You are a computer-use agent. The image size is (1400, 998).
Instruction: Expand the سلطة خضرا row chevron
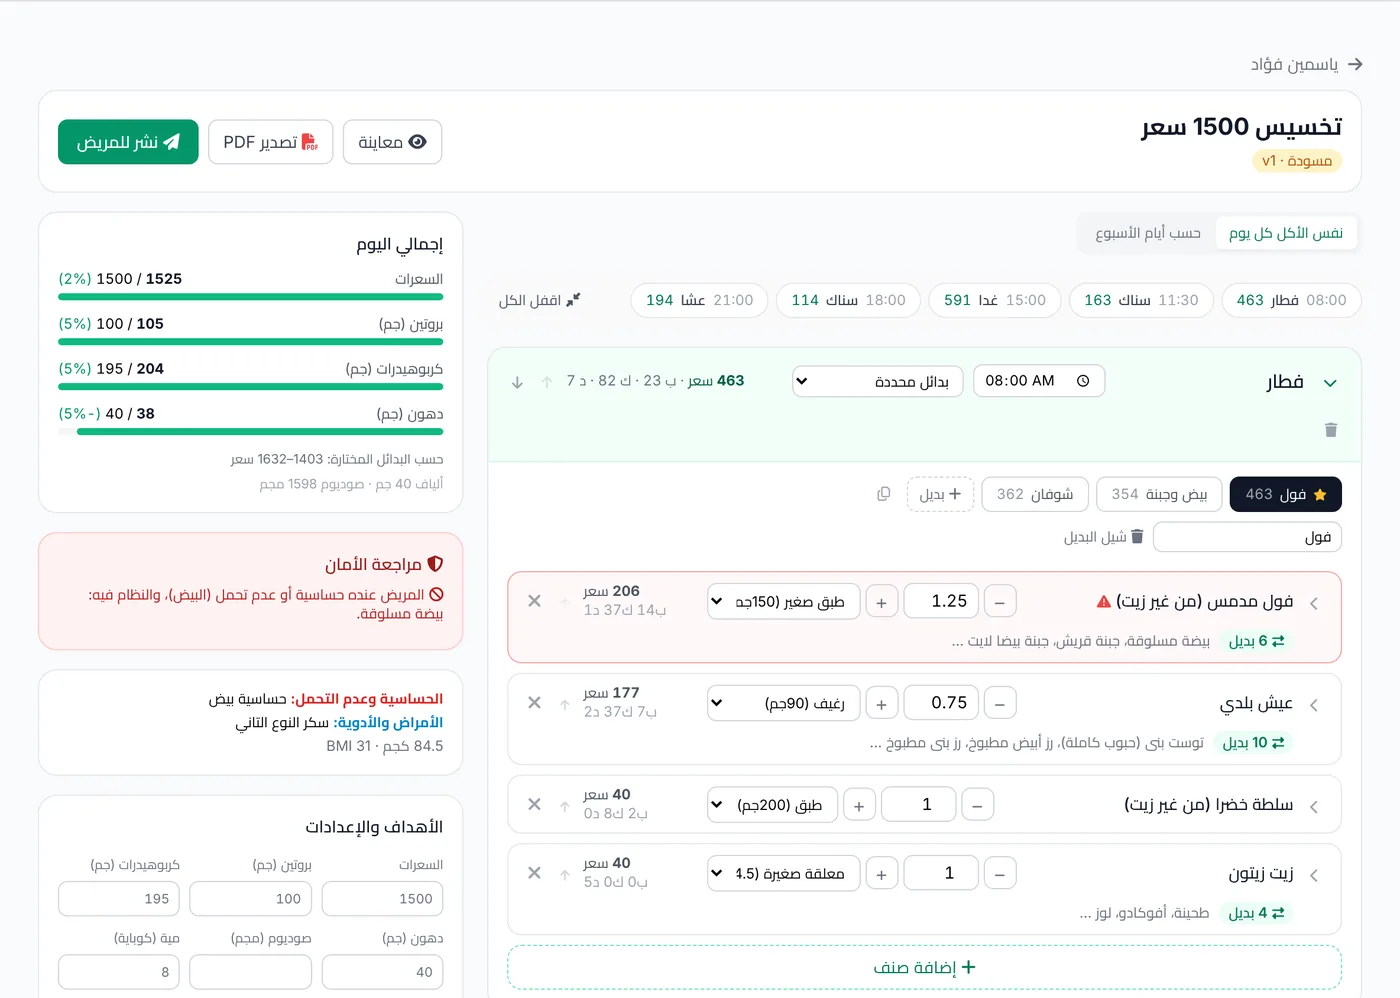tap(1314, 807)
